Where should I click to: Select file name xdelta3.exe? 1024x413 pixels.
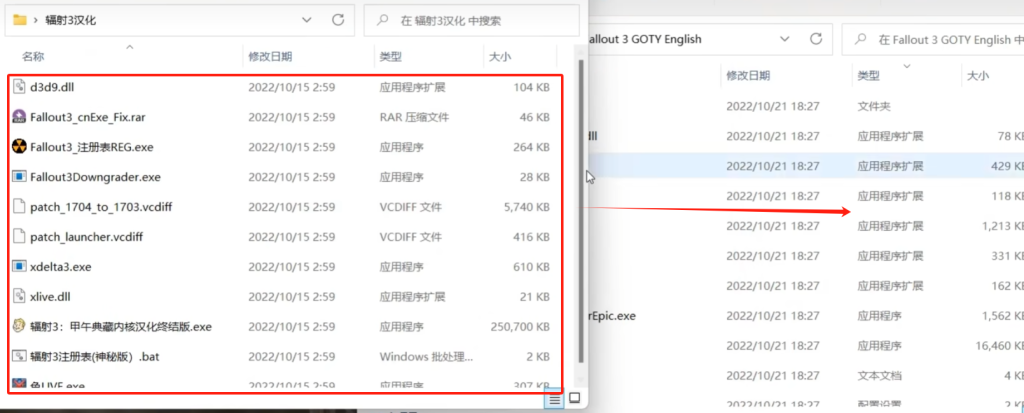coord(61,267)
